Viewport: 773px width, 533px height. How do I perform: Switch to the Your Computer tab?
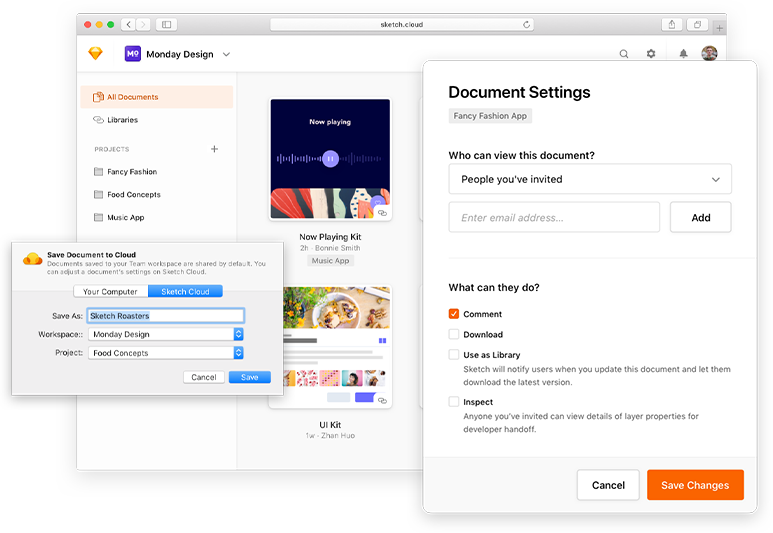[110, 292]
